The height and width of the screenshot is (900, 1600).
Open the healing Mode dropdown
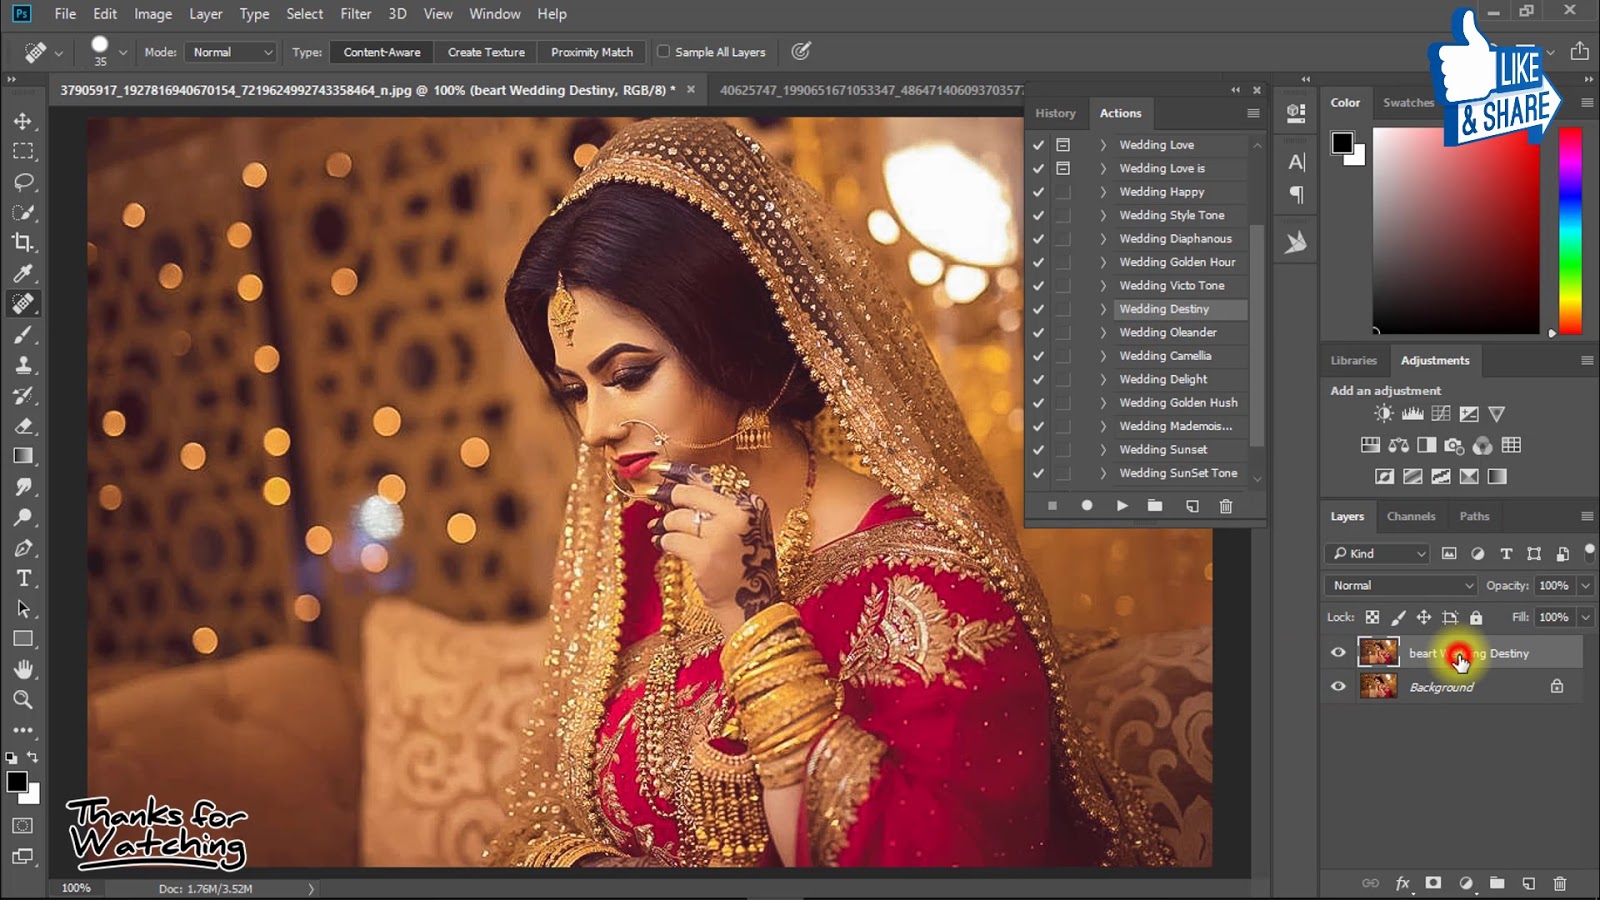point(230,52)
